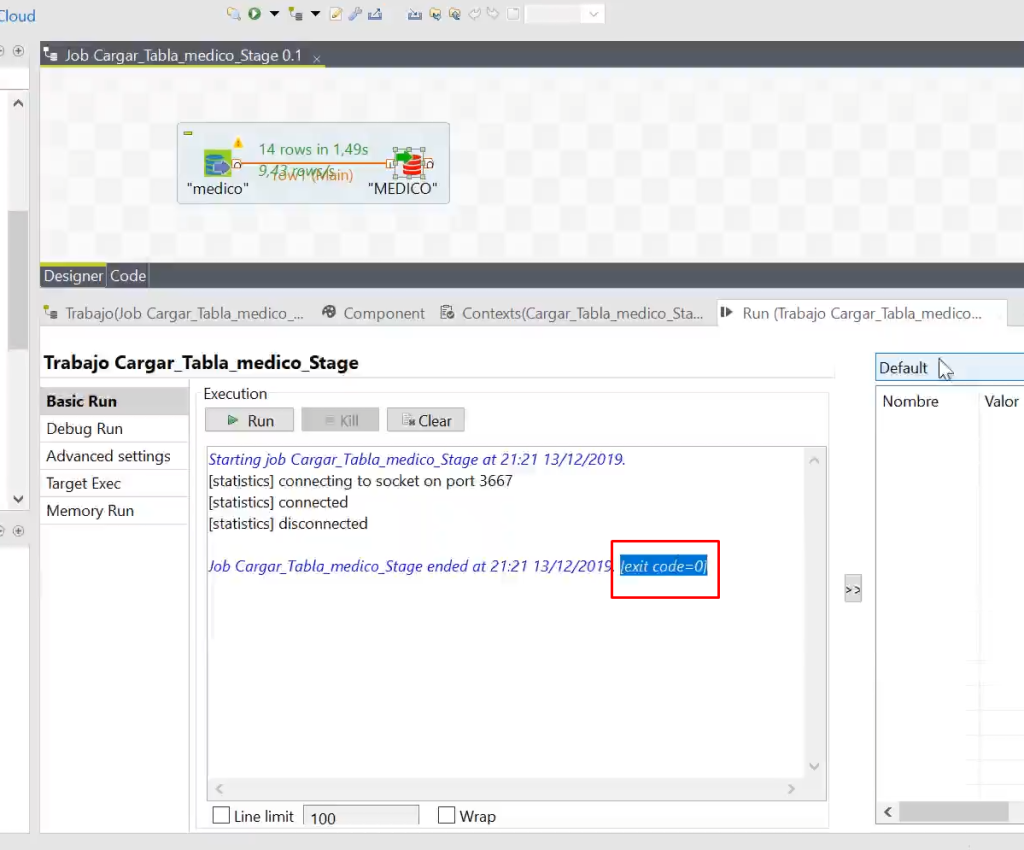Click the job designer tree toolbar icon
1024x850 pixels.
pyautogui.click(x=295, y=14)
